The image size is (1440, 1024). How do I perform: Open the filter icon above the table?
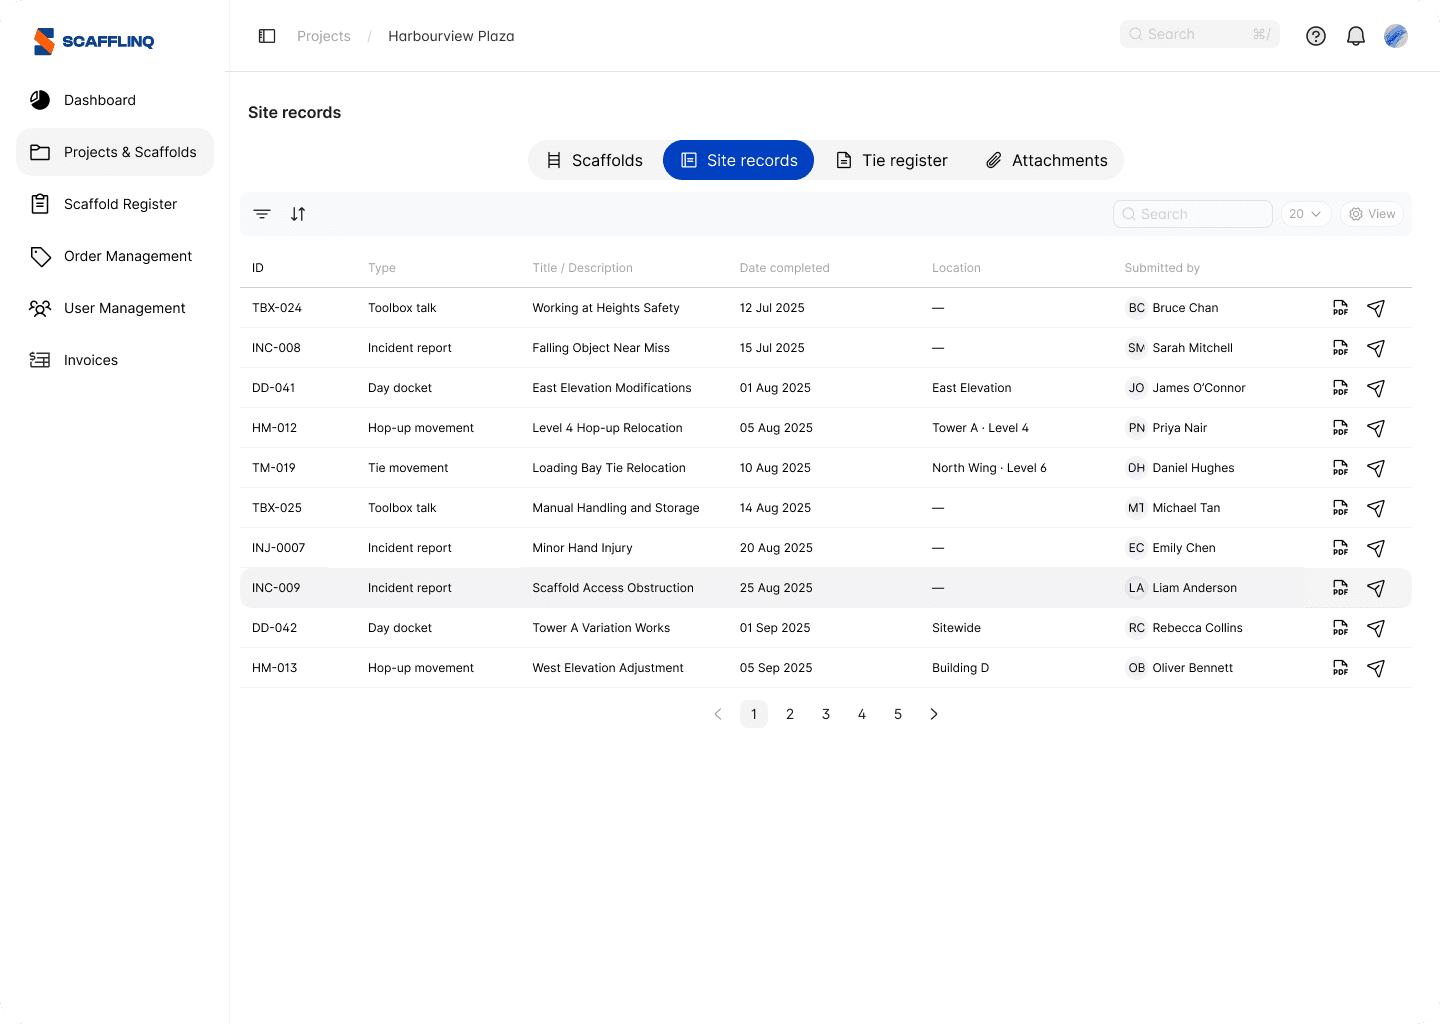coord(262,214)
